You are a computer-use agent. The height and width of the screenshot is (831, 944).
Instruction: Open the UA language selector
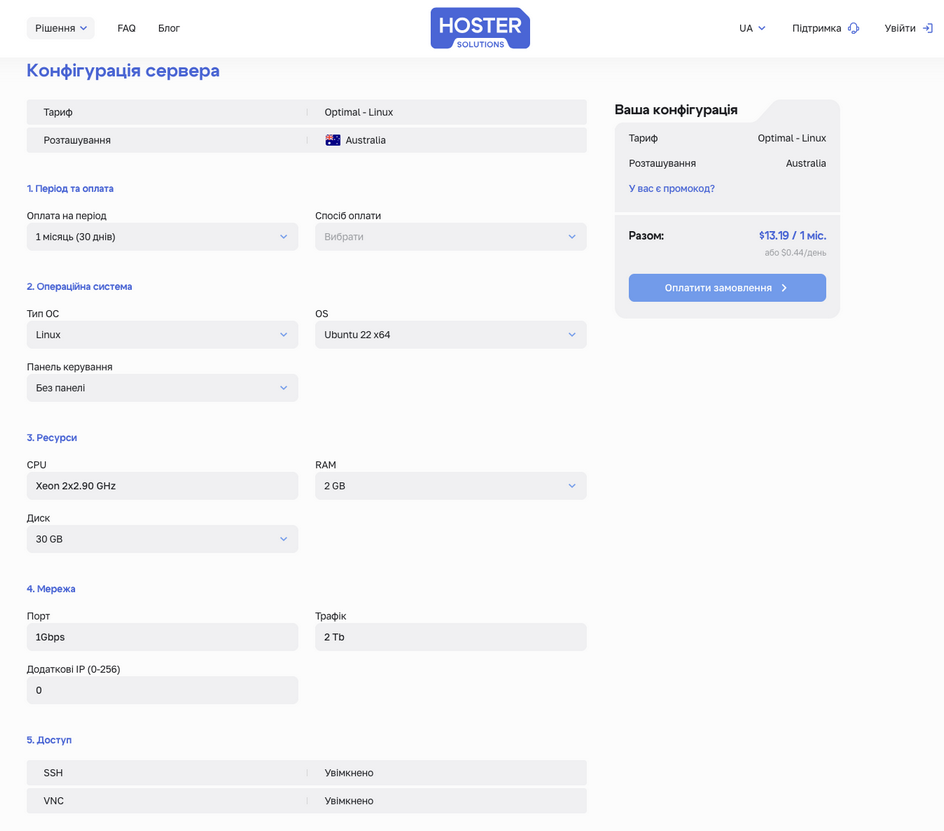[x=752, y=28]
